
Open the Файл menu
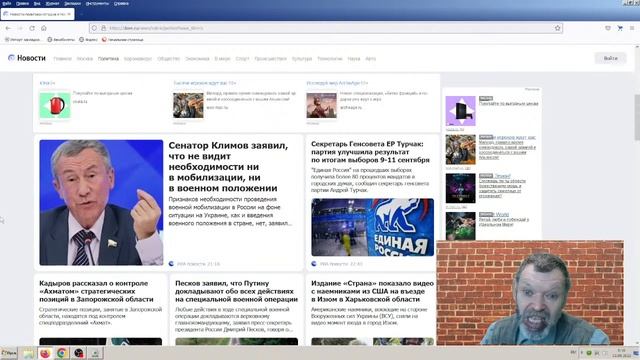[x=7, y=3]
